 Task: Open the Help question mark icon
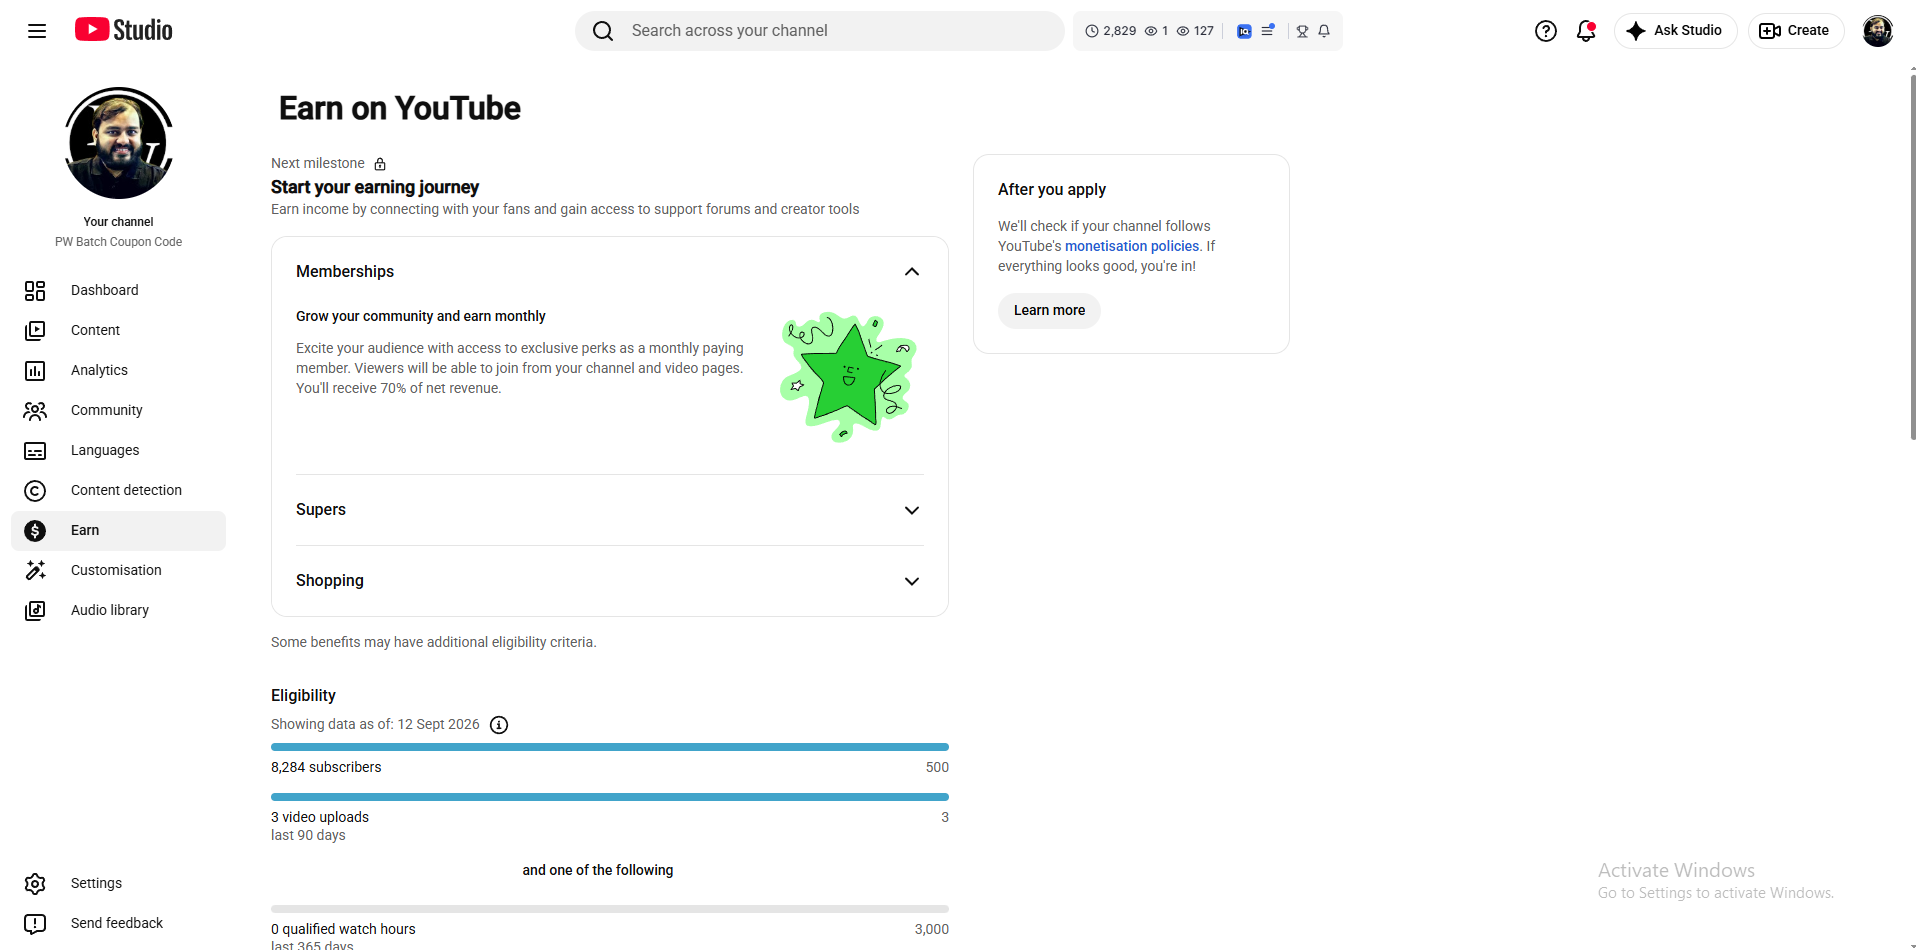tap(1546, 31)
